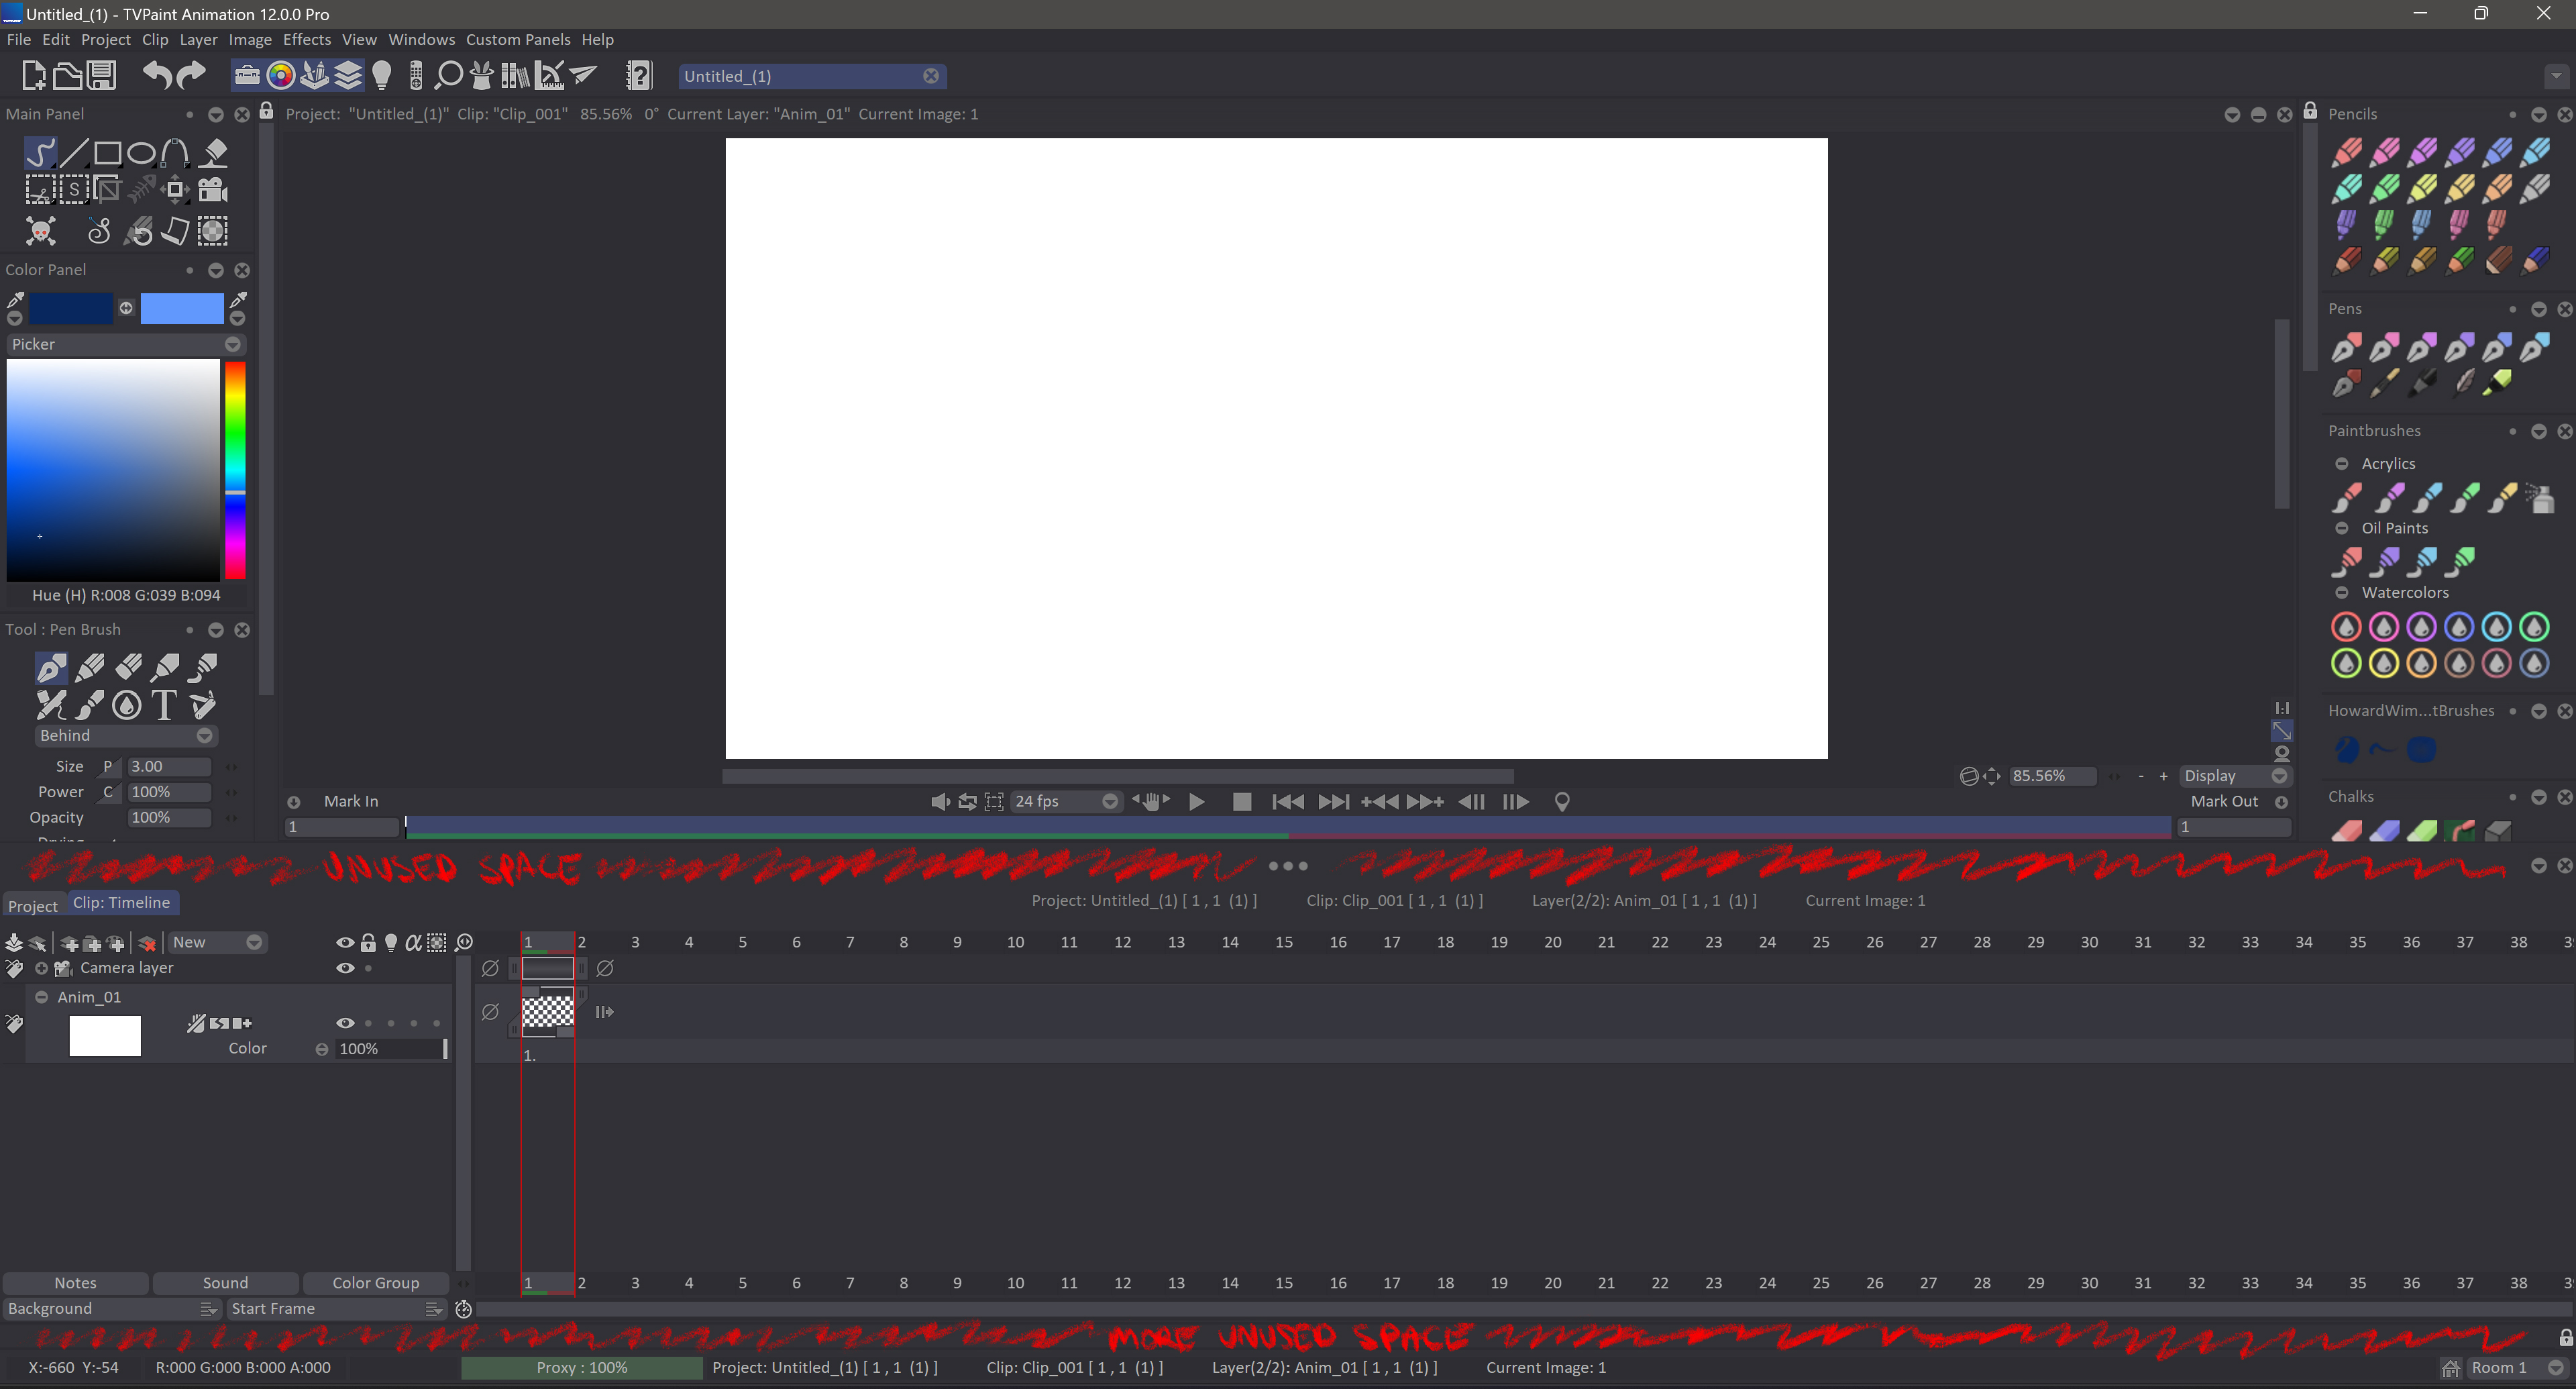Viewport: 2576px width, 1389px height.
Task: Open the FX magic hat icon
Action: (x=481, y=76)
